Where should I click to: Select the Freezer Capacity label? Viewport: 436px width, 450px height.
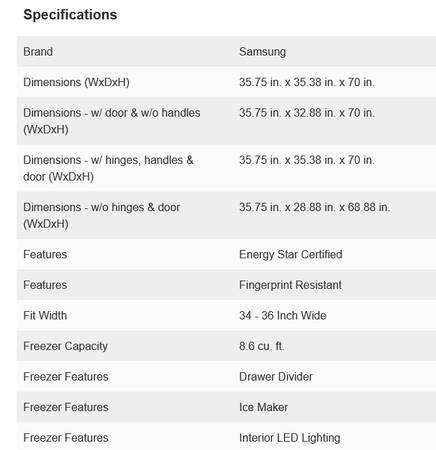[x=65, y=346]
